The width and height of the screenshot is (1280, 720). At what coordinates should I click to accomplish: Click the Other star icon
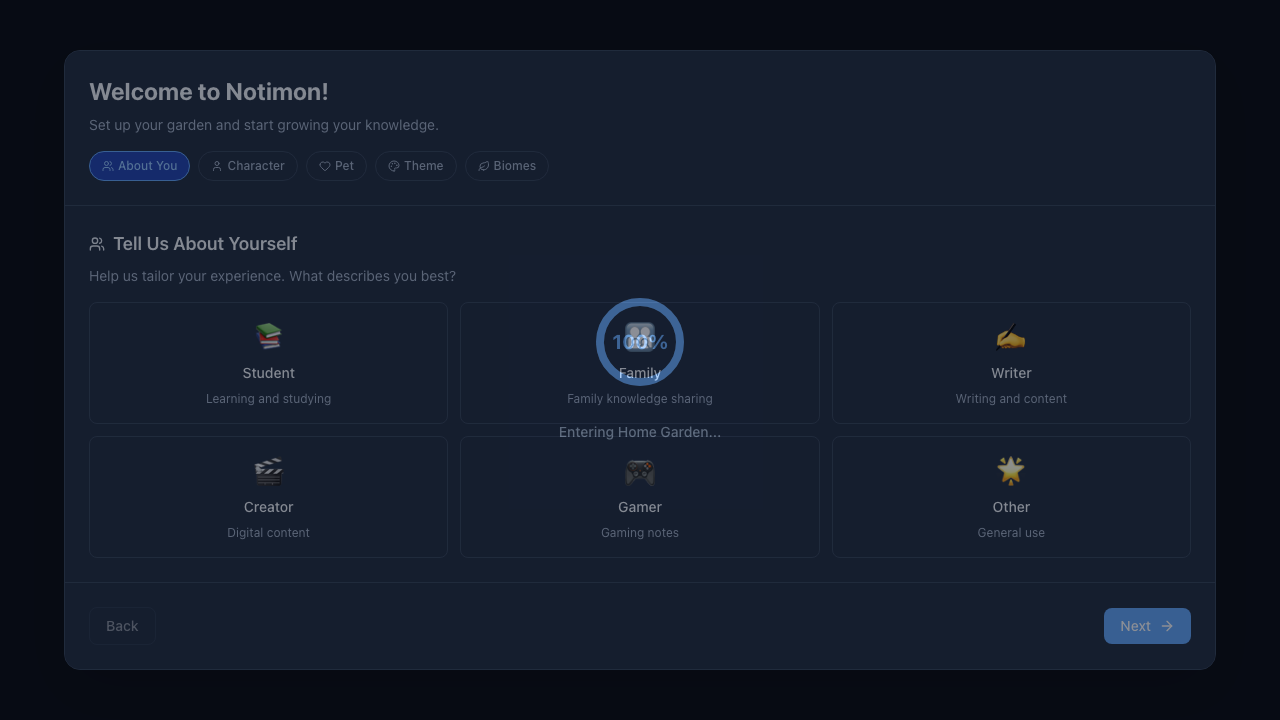coord(1011,470)
